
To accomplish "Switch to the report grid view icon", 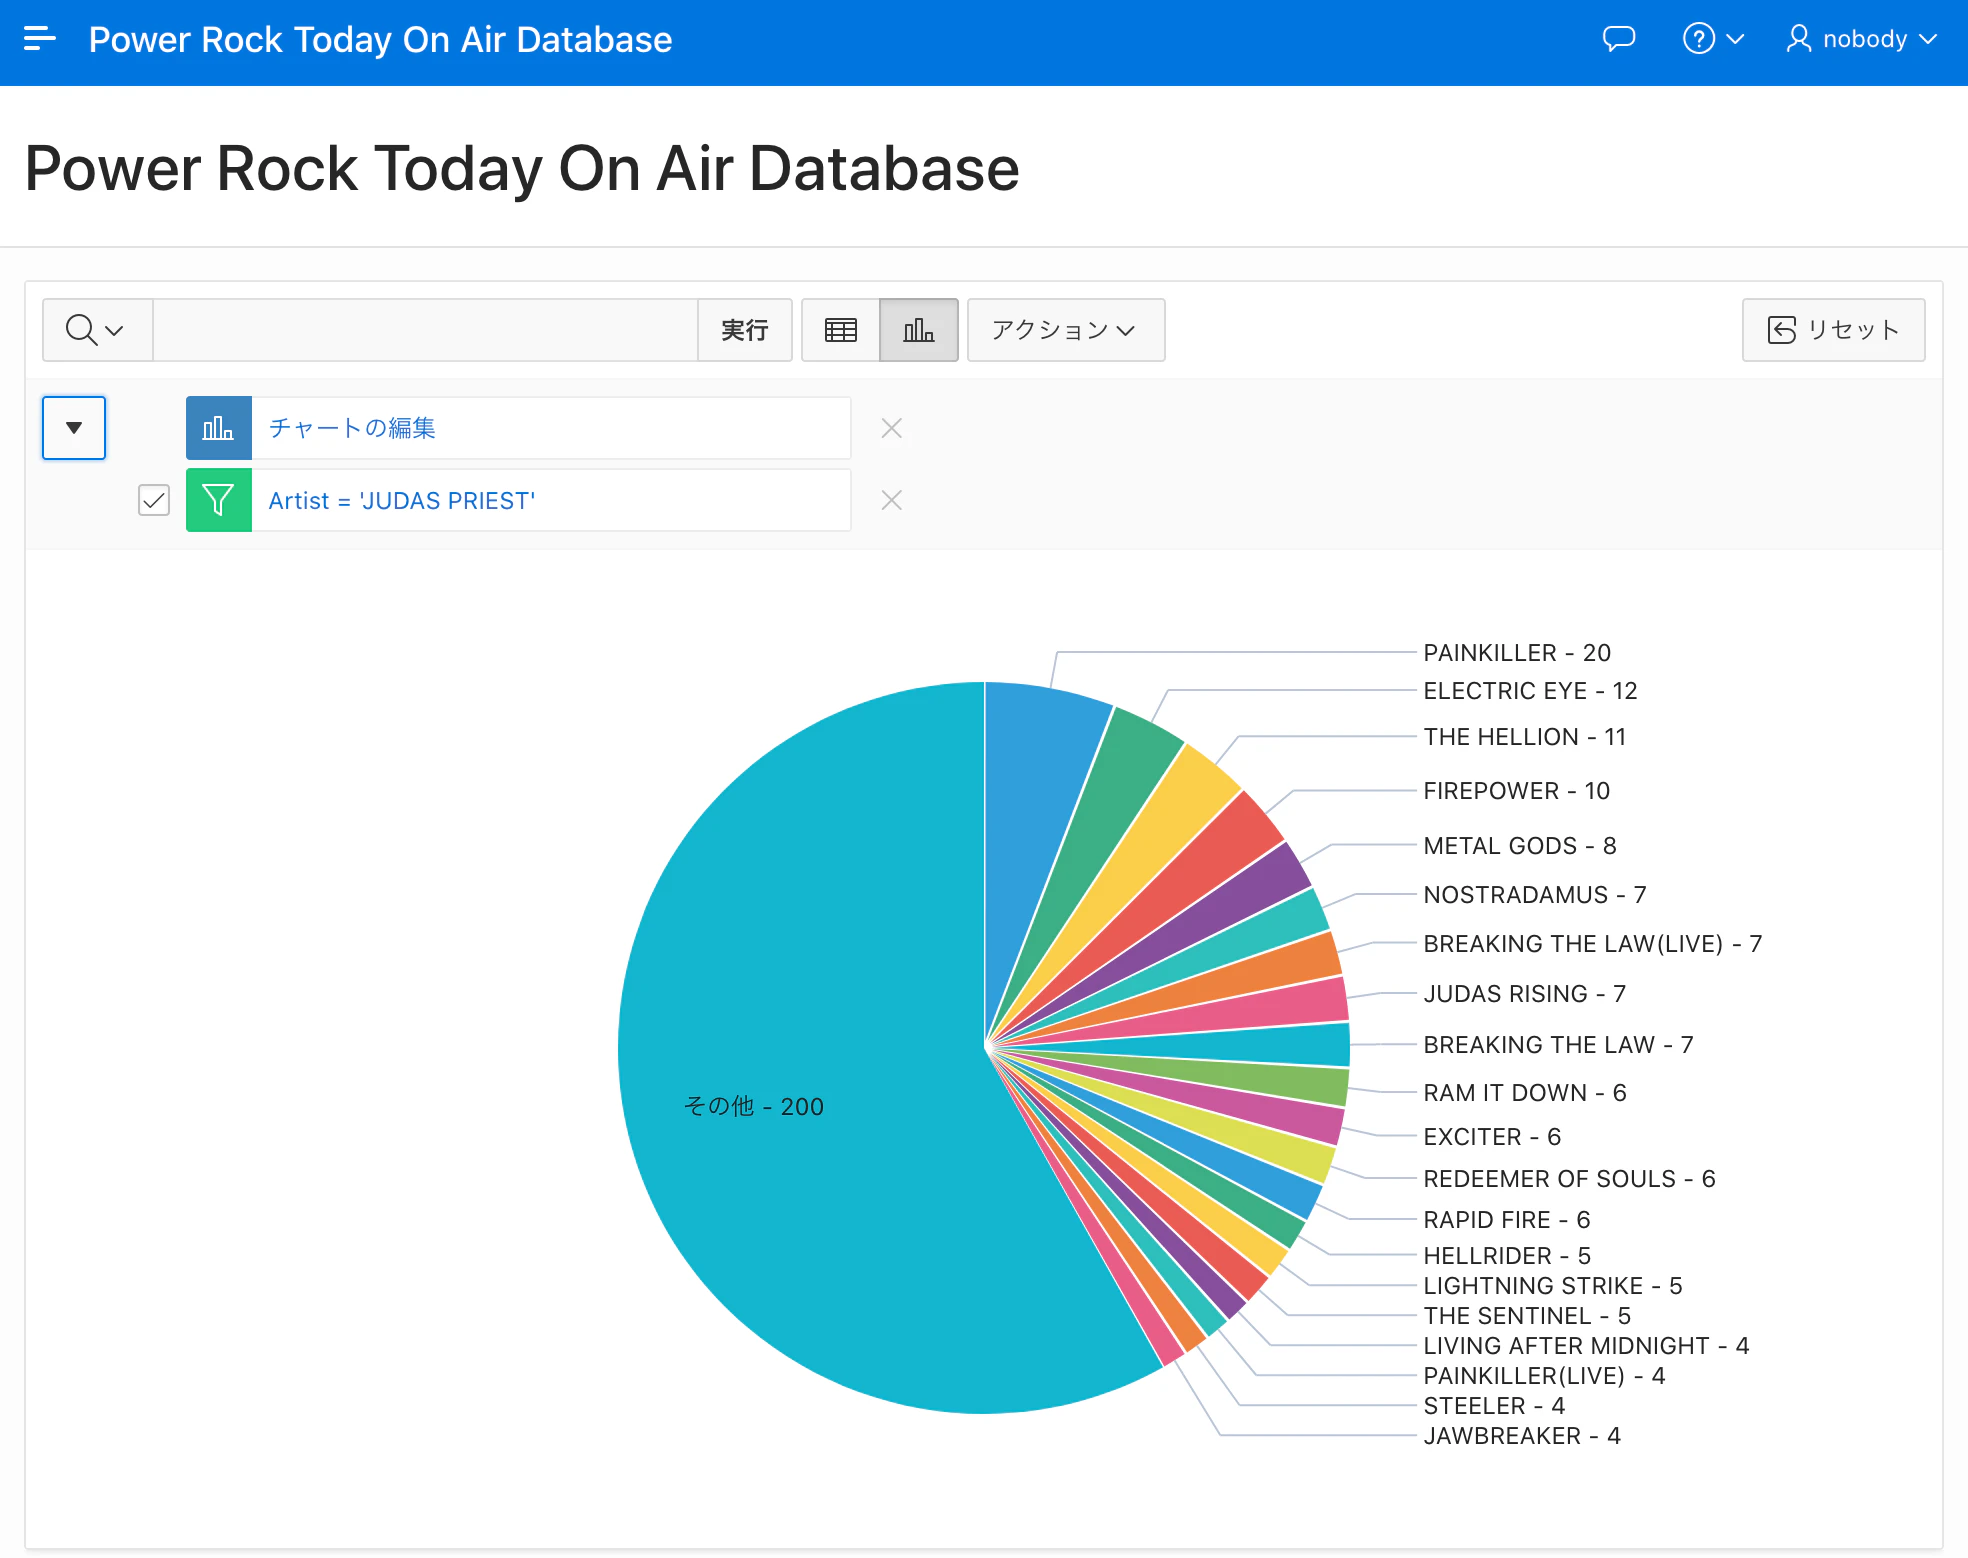I will [x=840, y=330].
